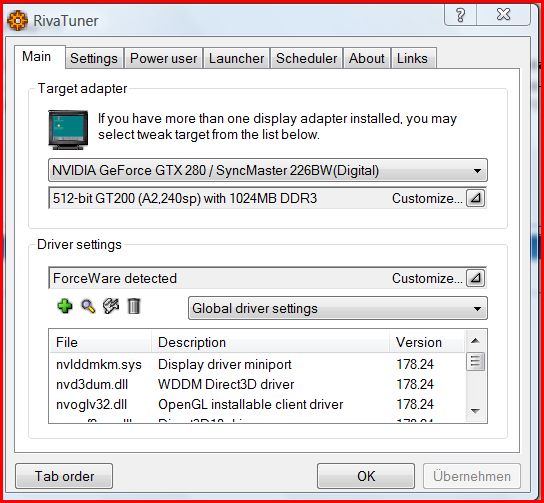This screenshot has height=503, width=544.
Task: Click the Übernehmen button
Action: tap(472, 476)
